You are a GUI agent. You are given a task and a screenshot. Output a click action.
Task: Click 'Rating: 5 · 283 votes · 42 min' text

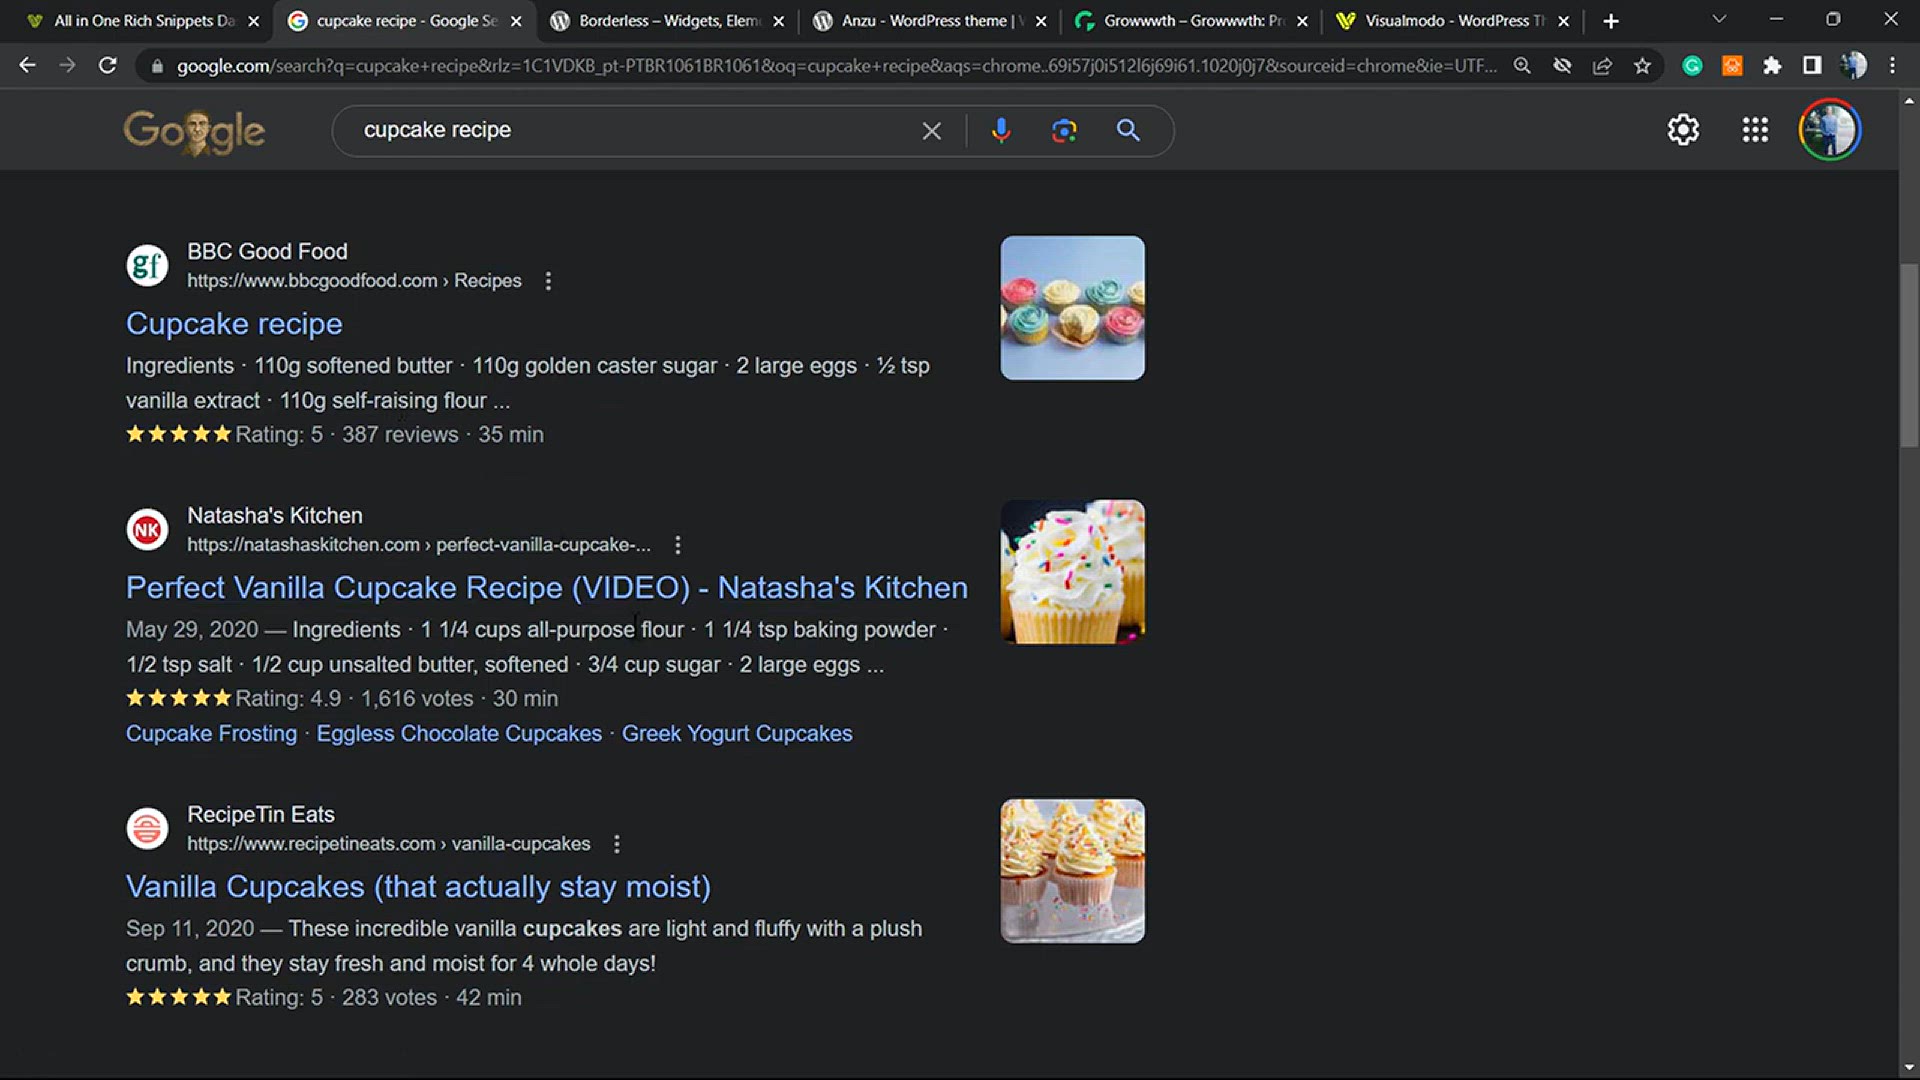378,998
